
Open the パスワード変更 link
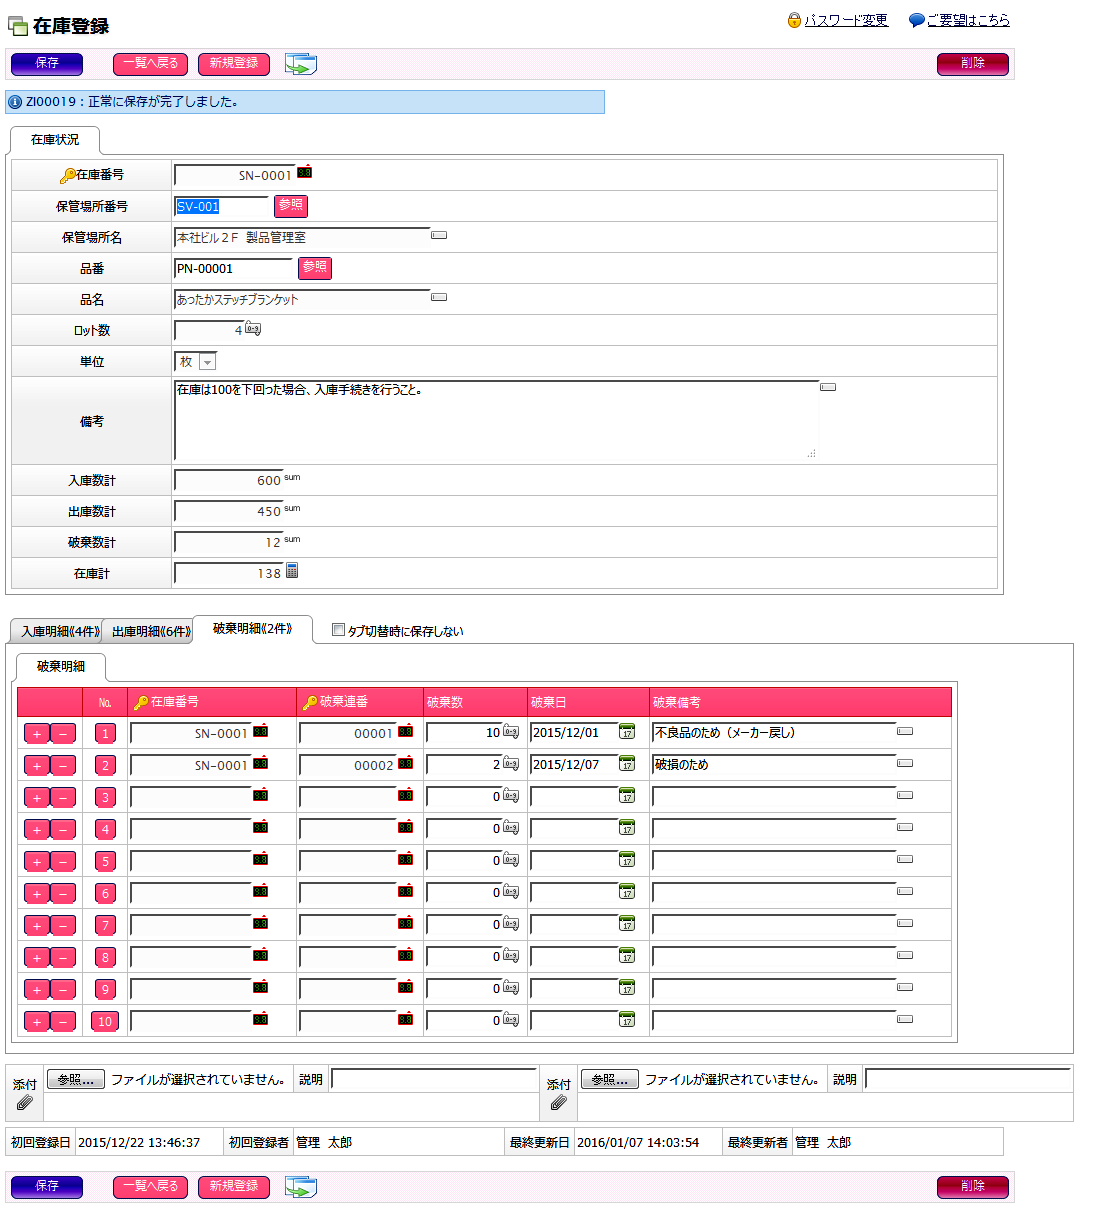(x=845, y=20)
